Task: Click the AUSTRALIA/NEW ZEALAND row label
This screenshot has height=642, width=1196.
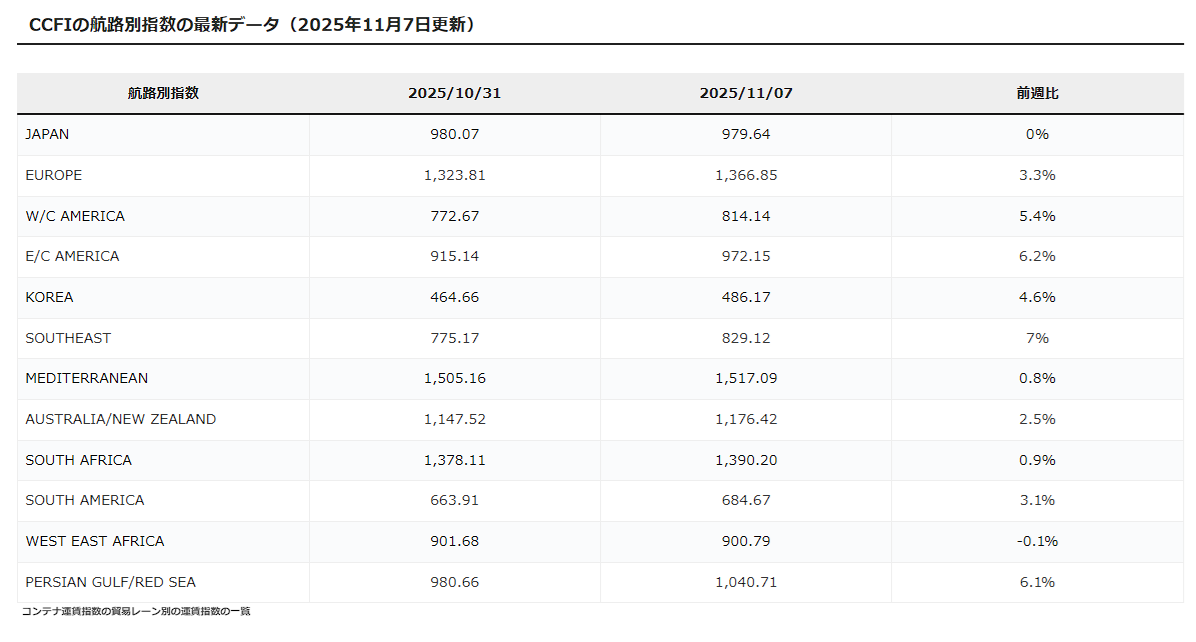Action: (121, 419)
